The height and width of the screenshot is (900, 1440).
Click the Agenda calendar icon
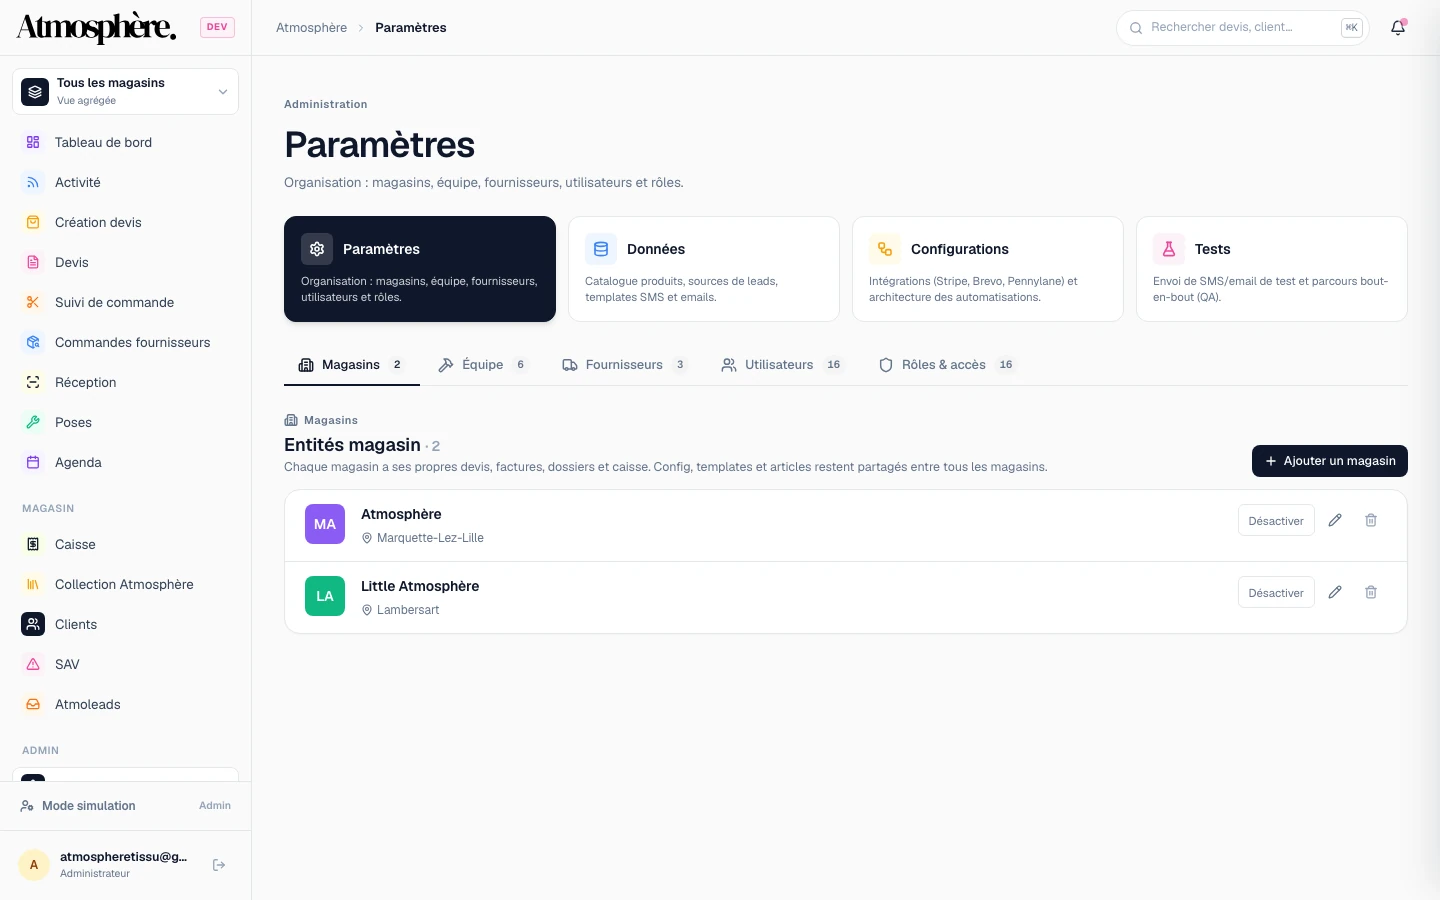point(33,462)
